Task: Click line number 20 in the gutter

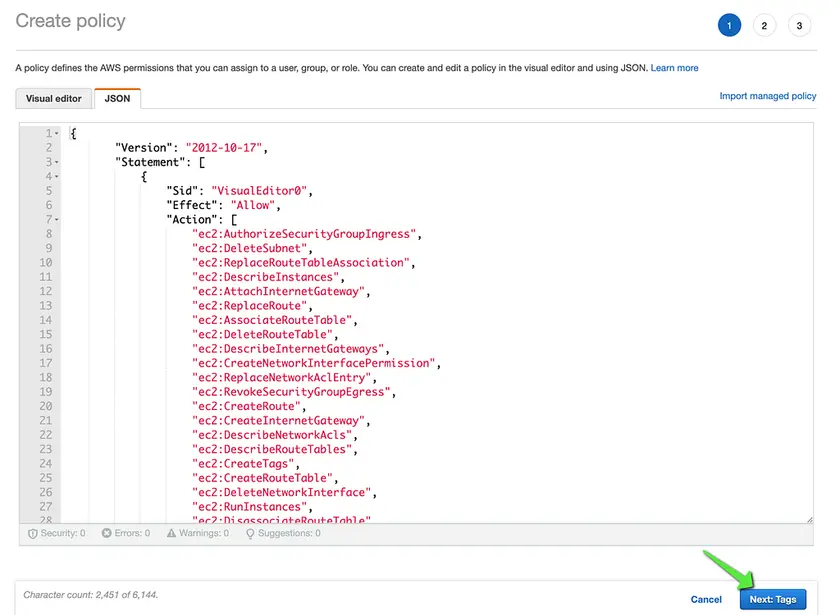Action: click(x=46, y=407)
